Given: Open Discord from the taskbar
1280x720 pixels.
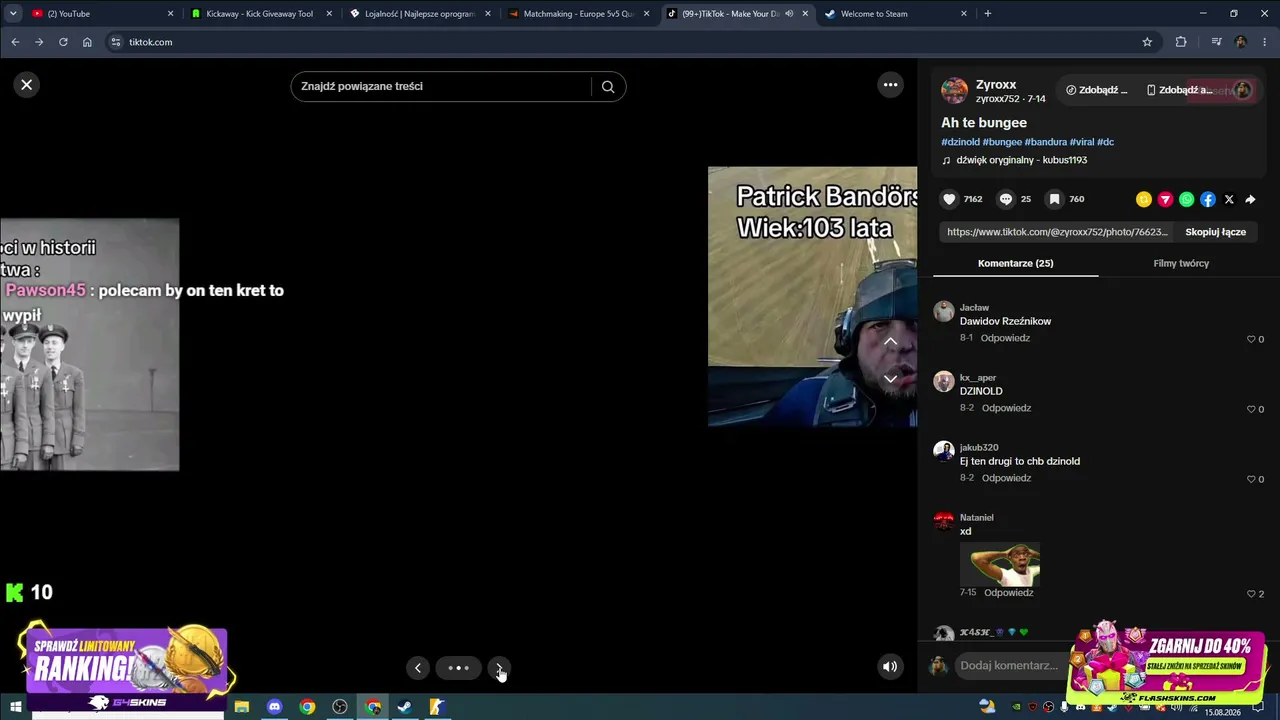Looking at the screenshot, I should pos(275,707).
